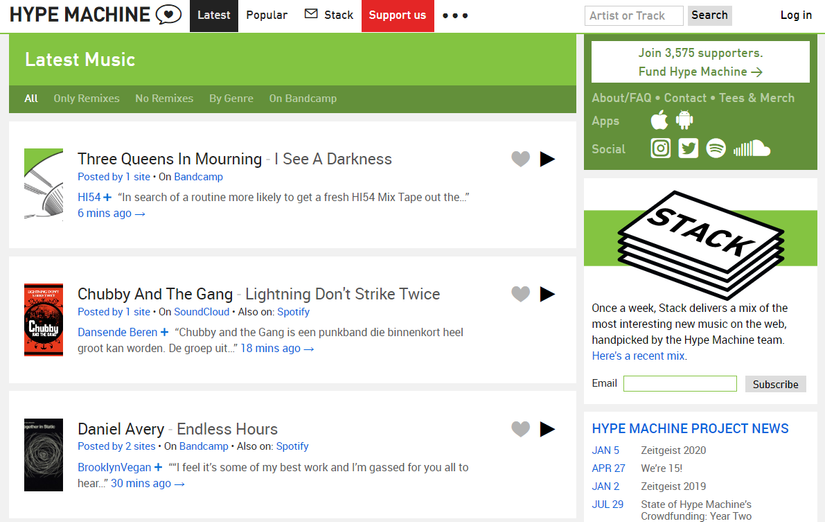The height and width of the screenshot is (522, 825).
Task: Visit Hype Machine's Instagram page
Action: 661,149
